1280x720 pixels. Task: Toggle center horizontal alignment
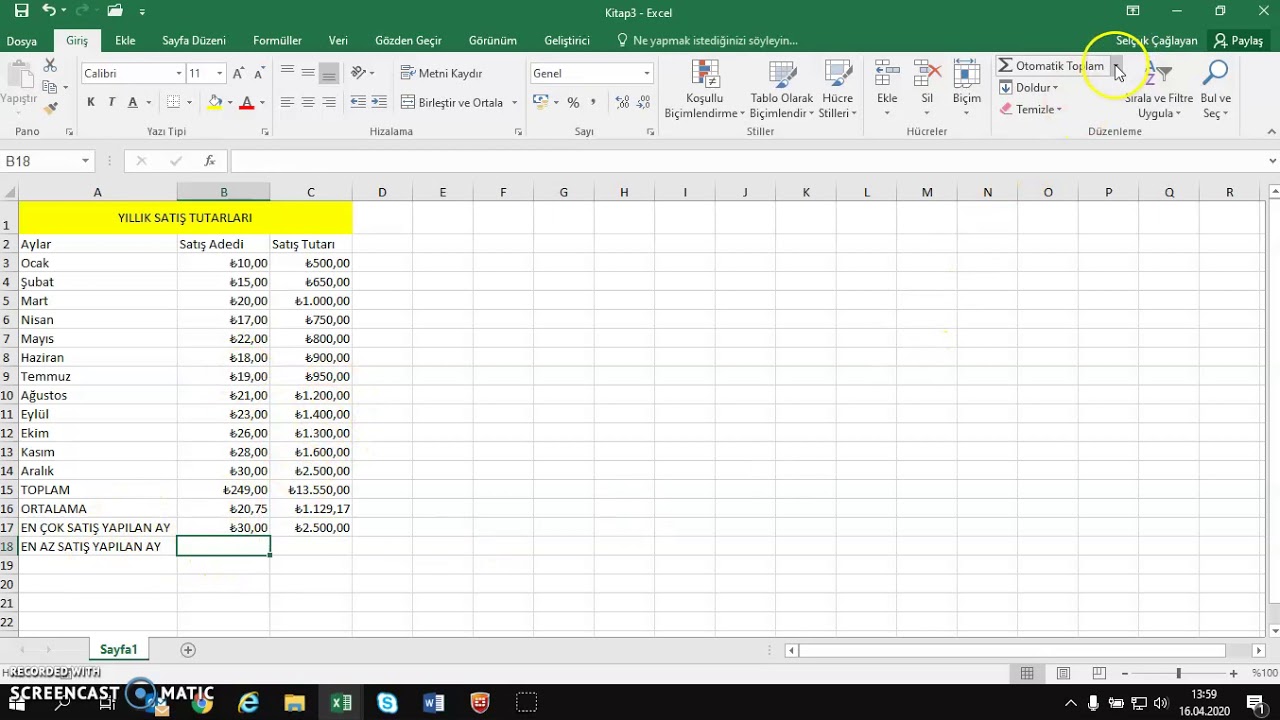[308, 102]
